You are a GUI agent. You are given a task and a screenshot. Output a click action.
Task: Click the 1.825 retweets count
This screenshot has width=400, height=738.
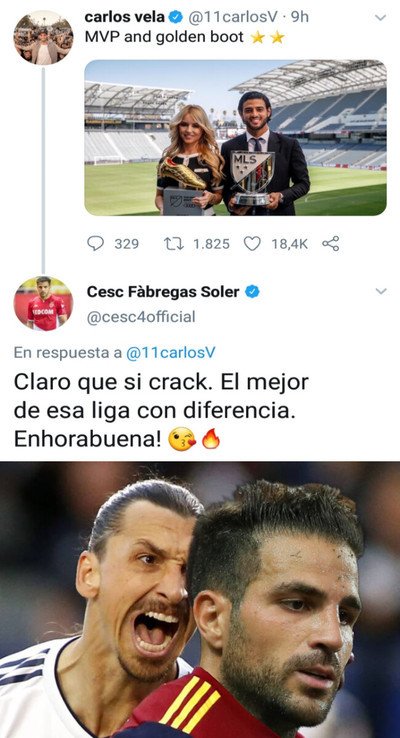211,244
